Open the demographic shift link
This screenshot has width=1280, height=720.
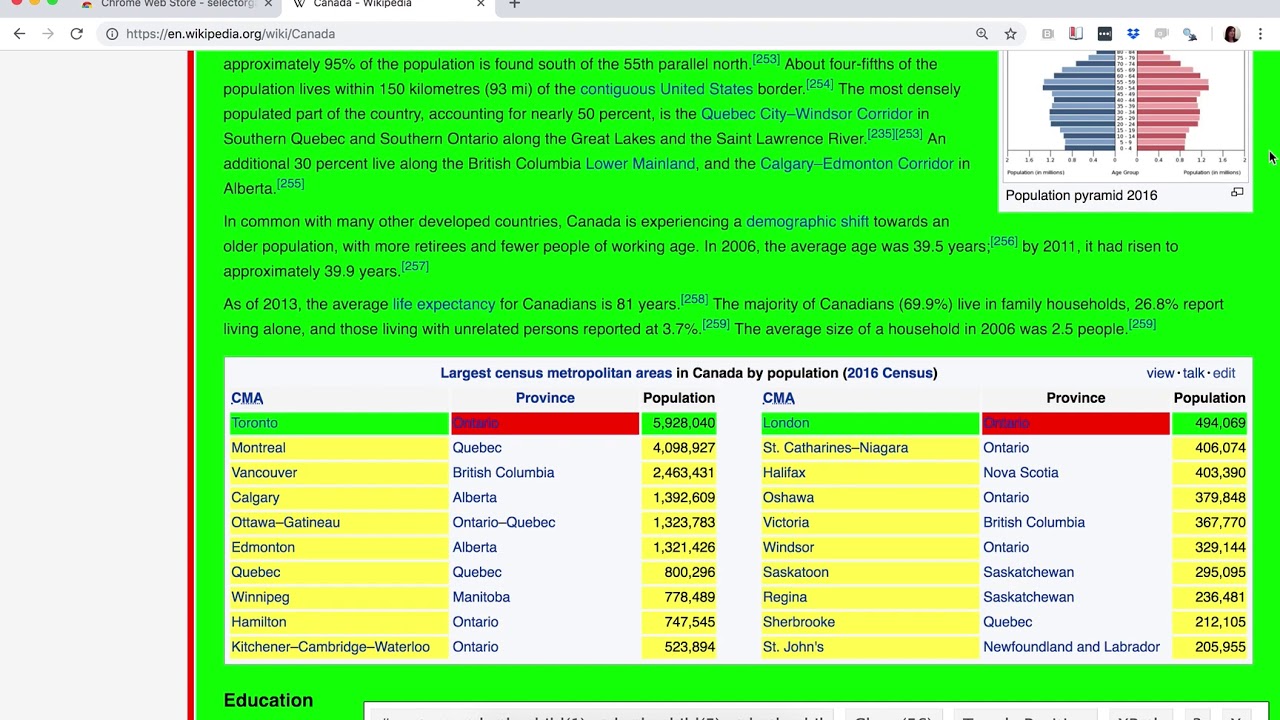tap(807, 222)
